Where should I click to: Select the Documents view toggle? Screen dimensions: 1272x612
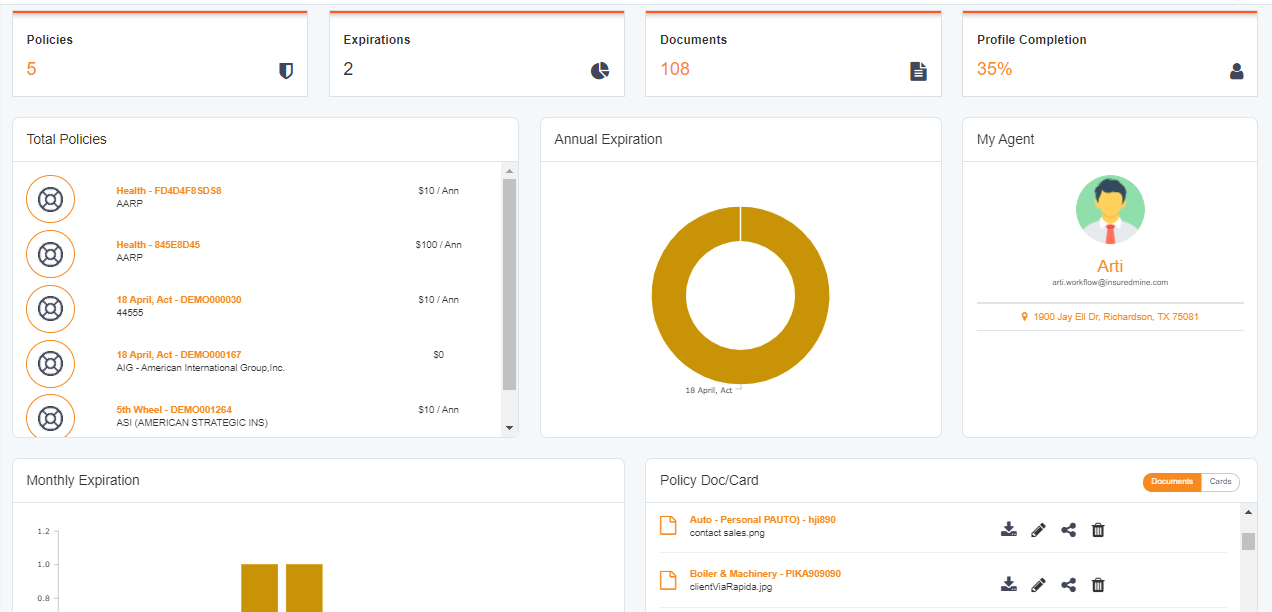(x=1171, y=481)
